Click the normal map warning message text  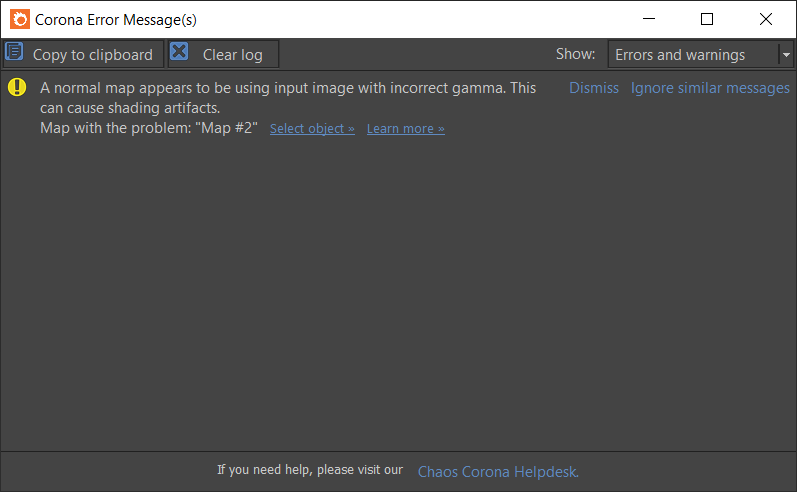[288, 98]
